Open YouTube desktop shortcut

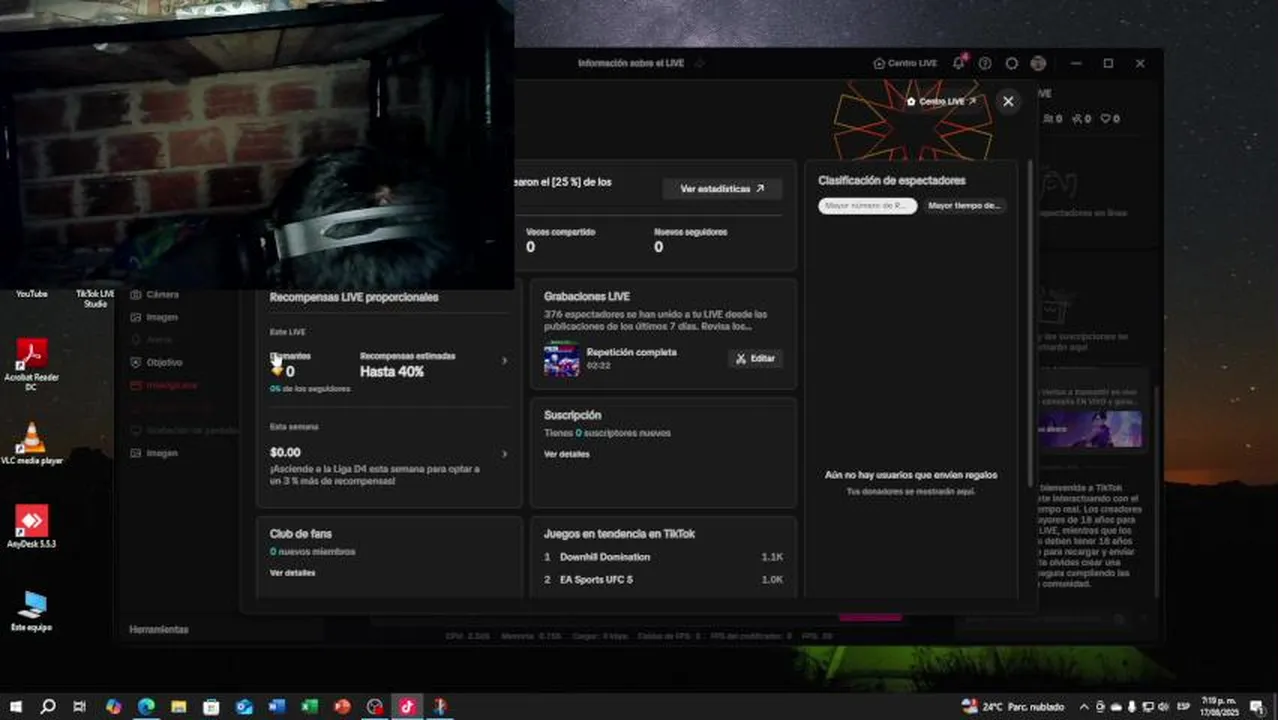[31, 294]
